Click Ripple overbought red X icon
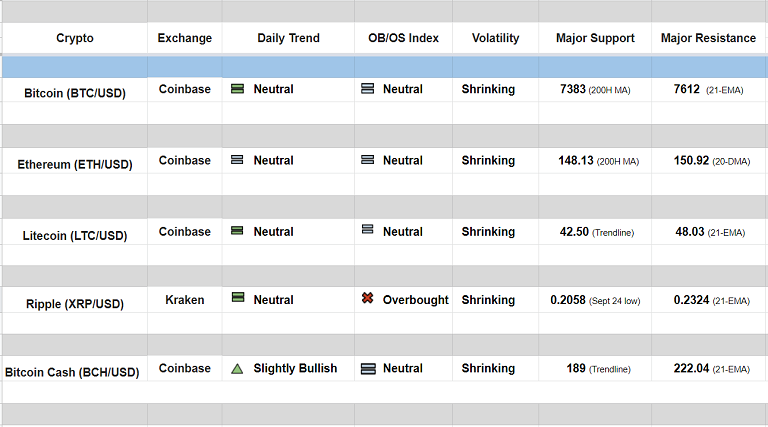Image resolution: width=768 pixels, height=427 pixels. (x=367, y=299)
